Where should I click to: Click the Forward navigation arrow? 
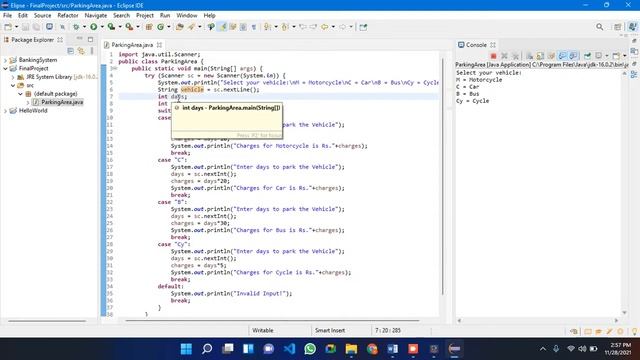click(x=342, y=27)
